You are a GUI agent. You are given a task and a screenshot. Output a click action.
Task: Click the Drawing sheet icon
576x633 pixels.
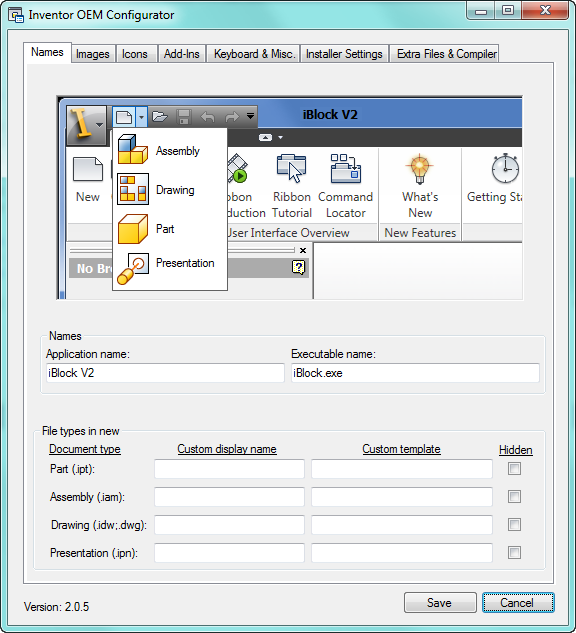click(x=133, y=189)
